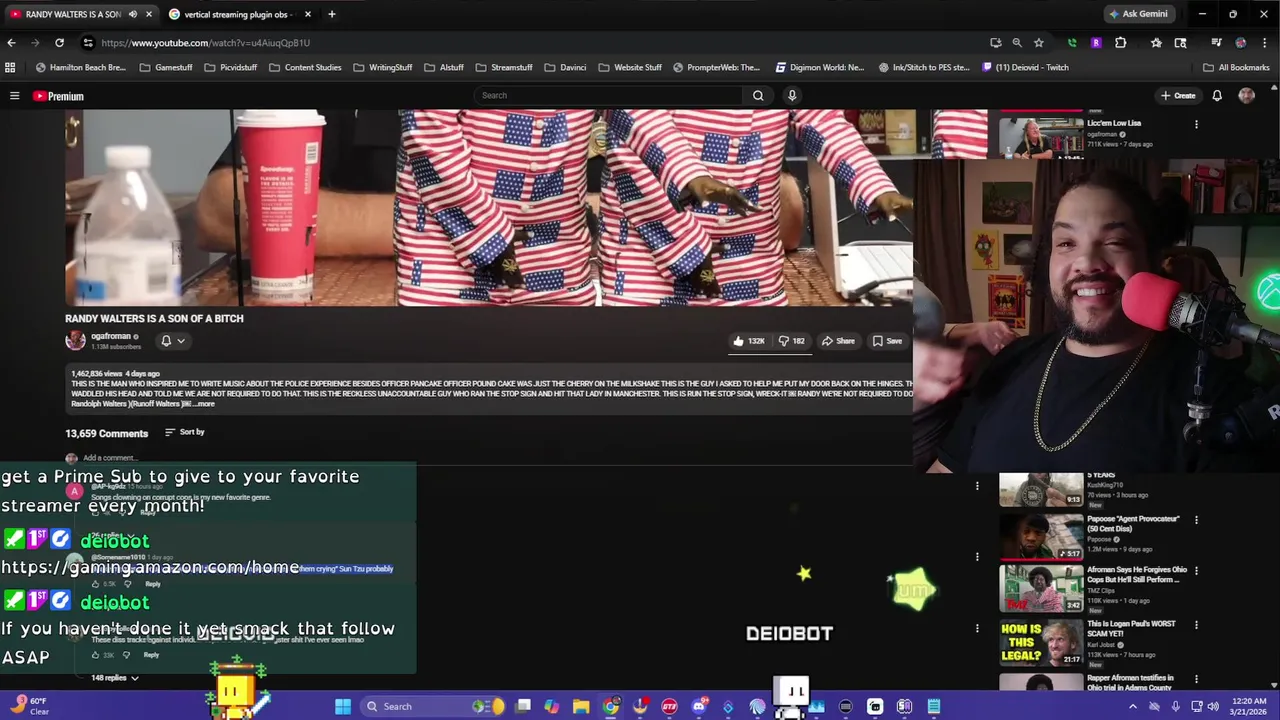Open the media controls icon in Chrome toolbar

point(1216,43)
